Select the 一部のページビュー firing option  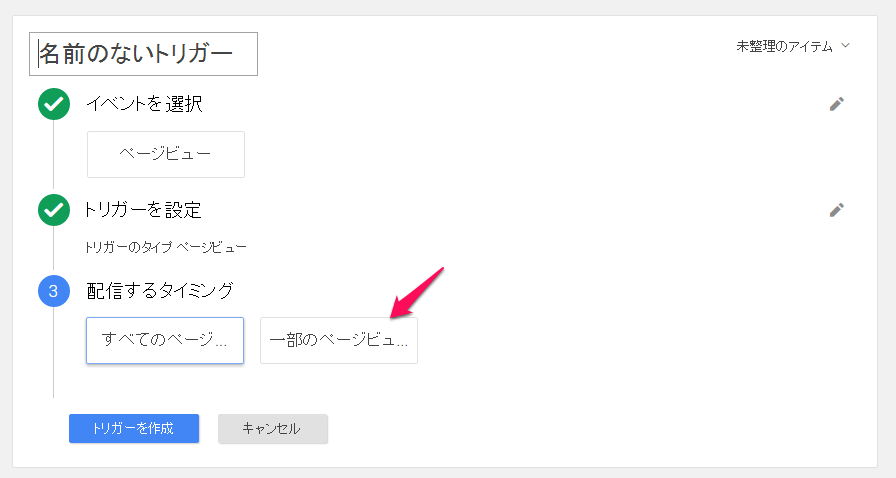339,340
